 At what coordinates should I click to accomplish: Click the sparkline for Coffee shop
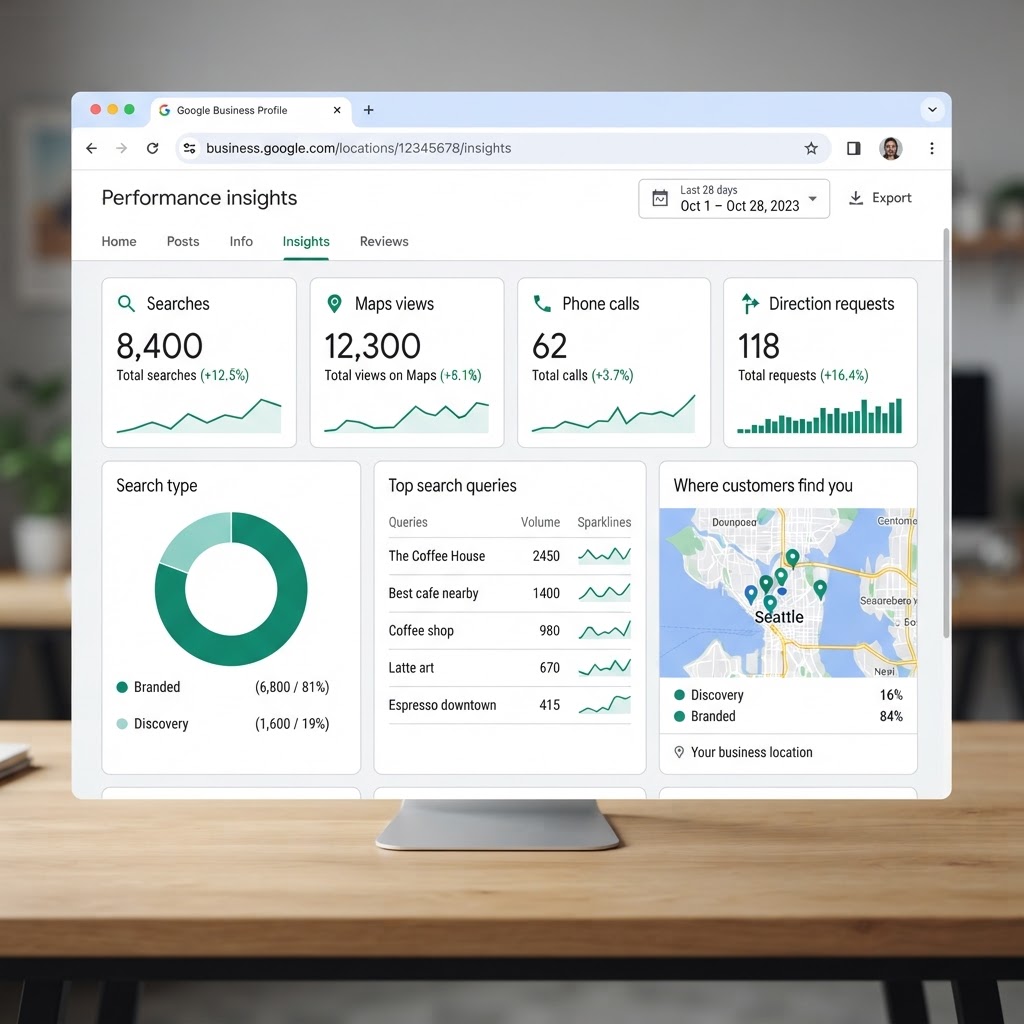[605, 630]
